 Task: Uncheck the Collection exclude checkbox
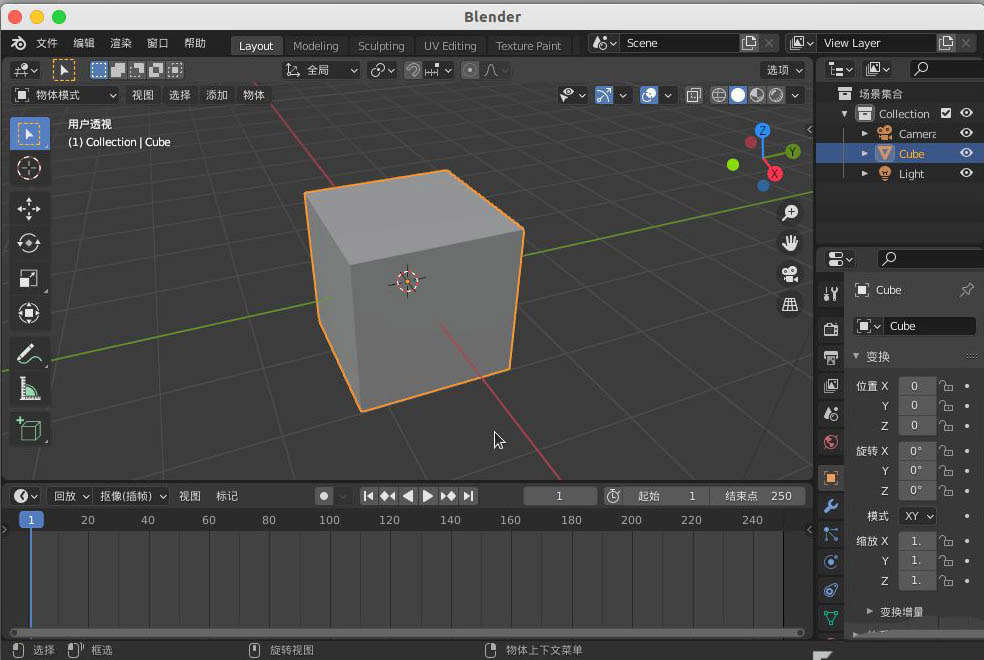point(946,114)
